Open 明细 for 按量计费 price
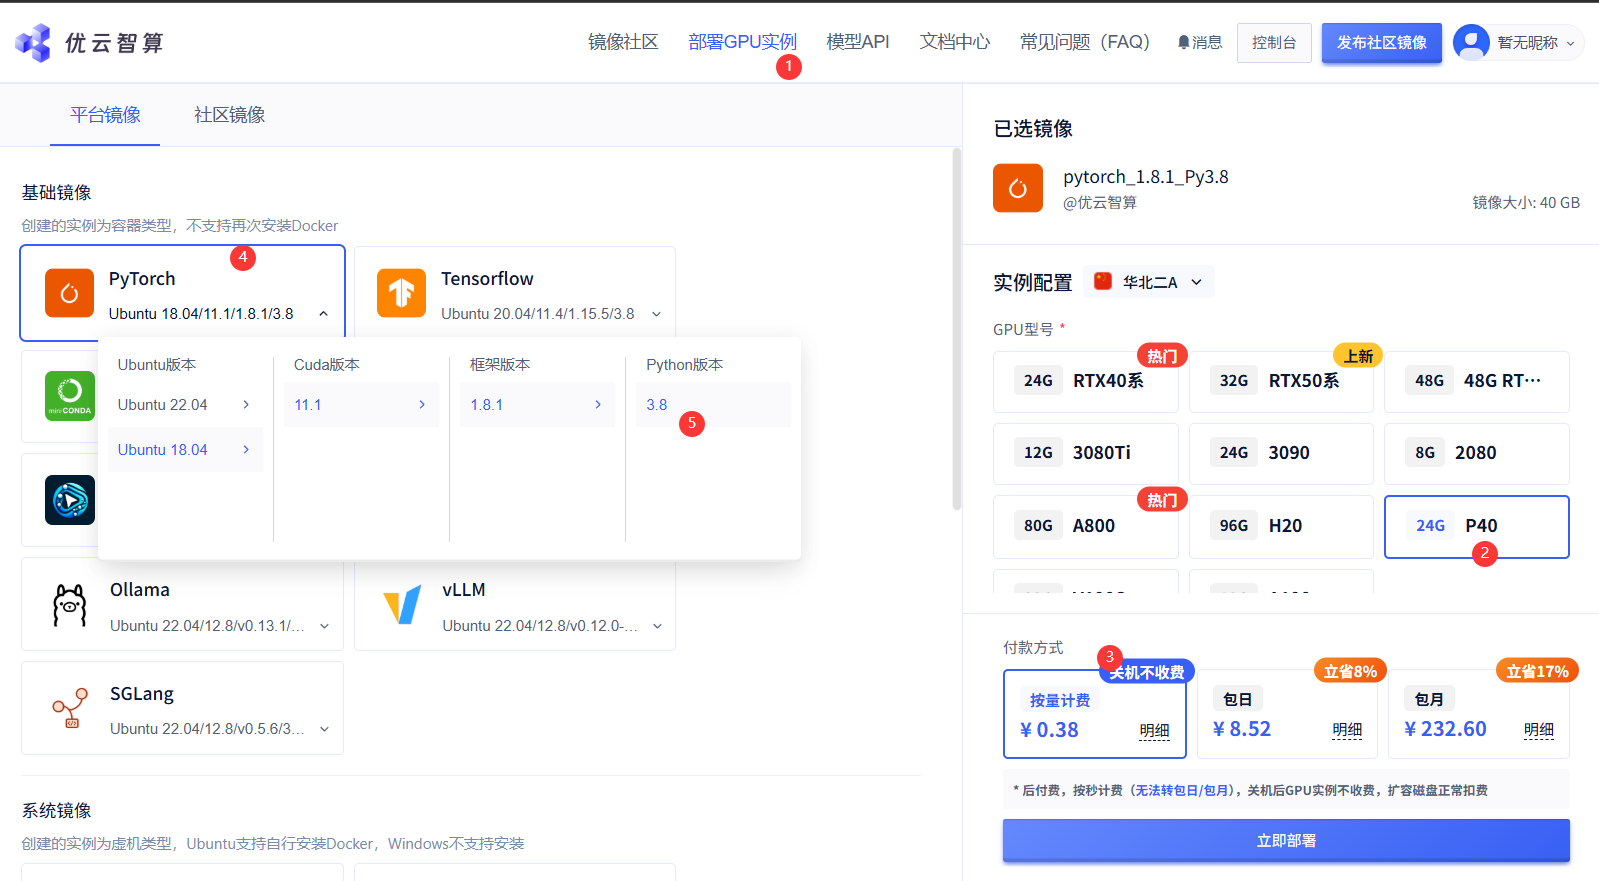This screenshot has width=1599, height=881. (1155, 731)
